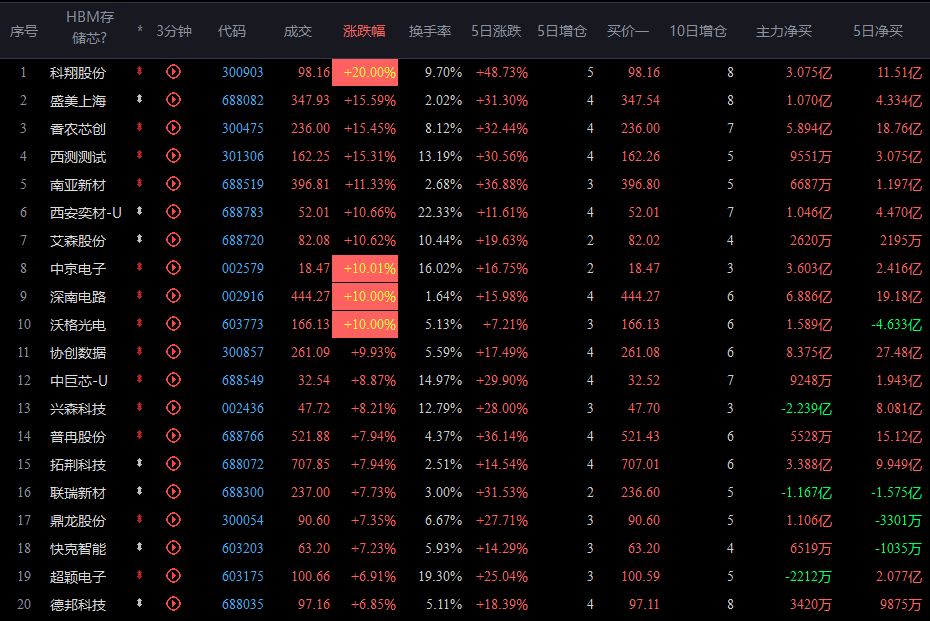Click the 22.33% turnover rate value
This screenshot has height=621, width=930.
pyautogui.click(x=439, y=212)
